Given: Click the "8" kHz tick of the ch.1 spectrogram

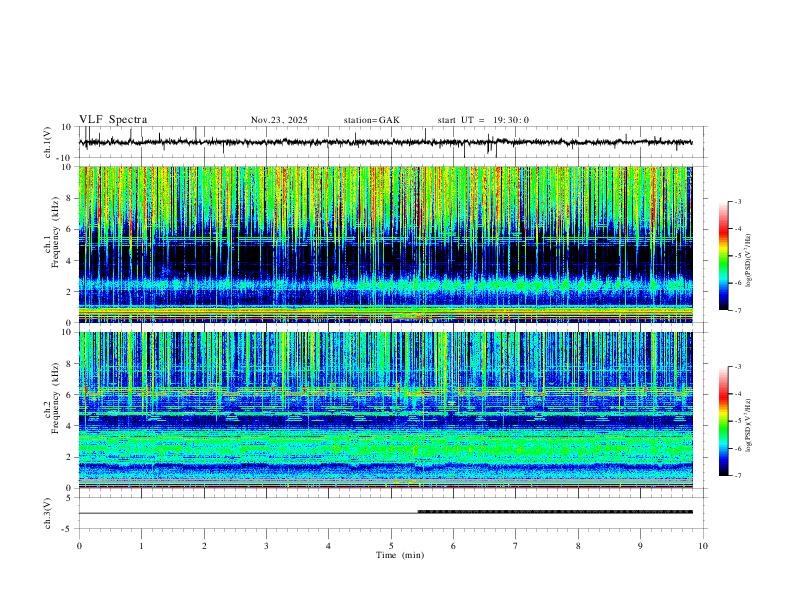Looking at the screenshot, I should pyautogui.click(x=70, y=198).
